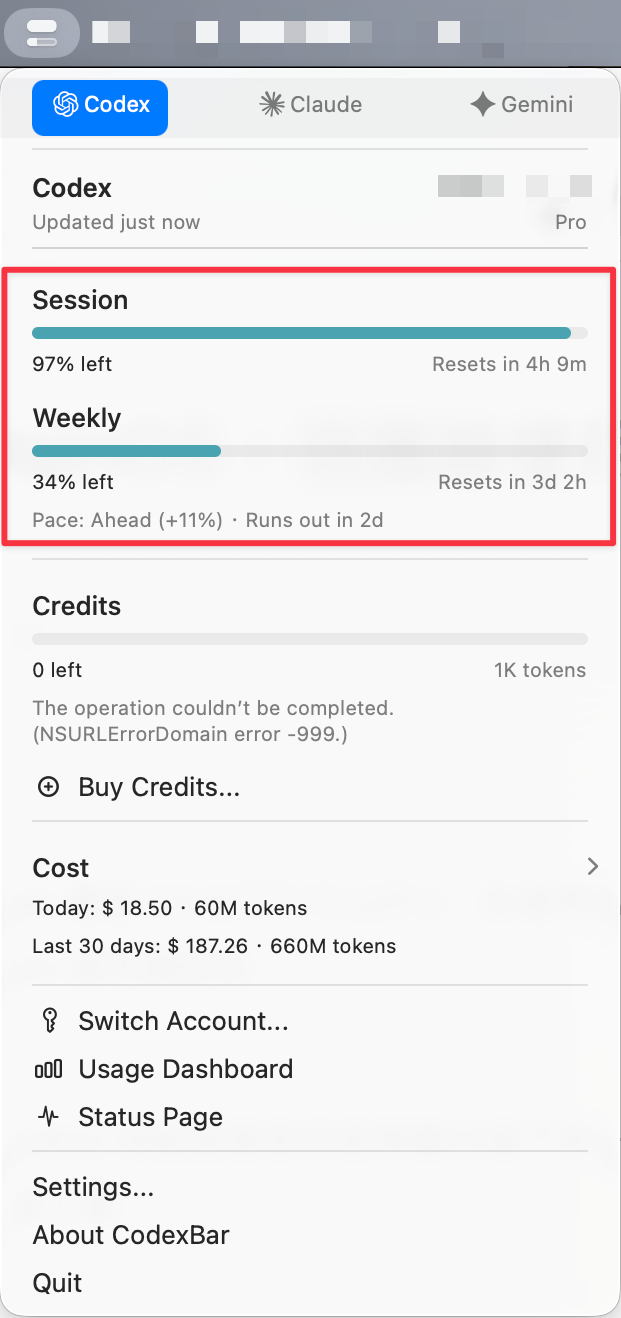621x1318 pixels.
Task: Click the Claude asterisk icon
Action: (x=272, y=104)
